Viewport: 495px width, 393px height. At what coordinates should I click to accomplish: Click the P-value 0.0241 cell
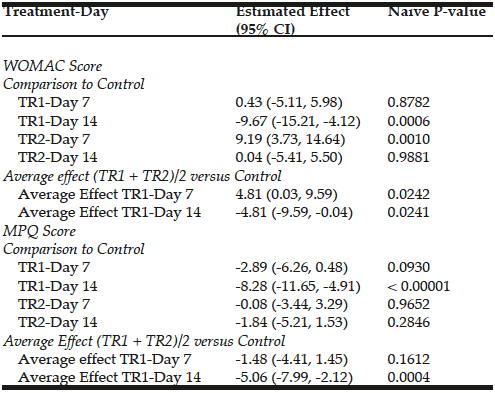(408, 212)
